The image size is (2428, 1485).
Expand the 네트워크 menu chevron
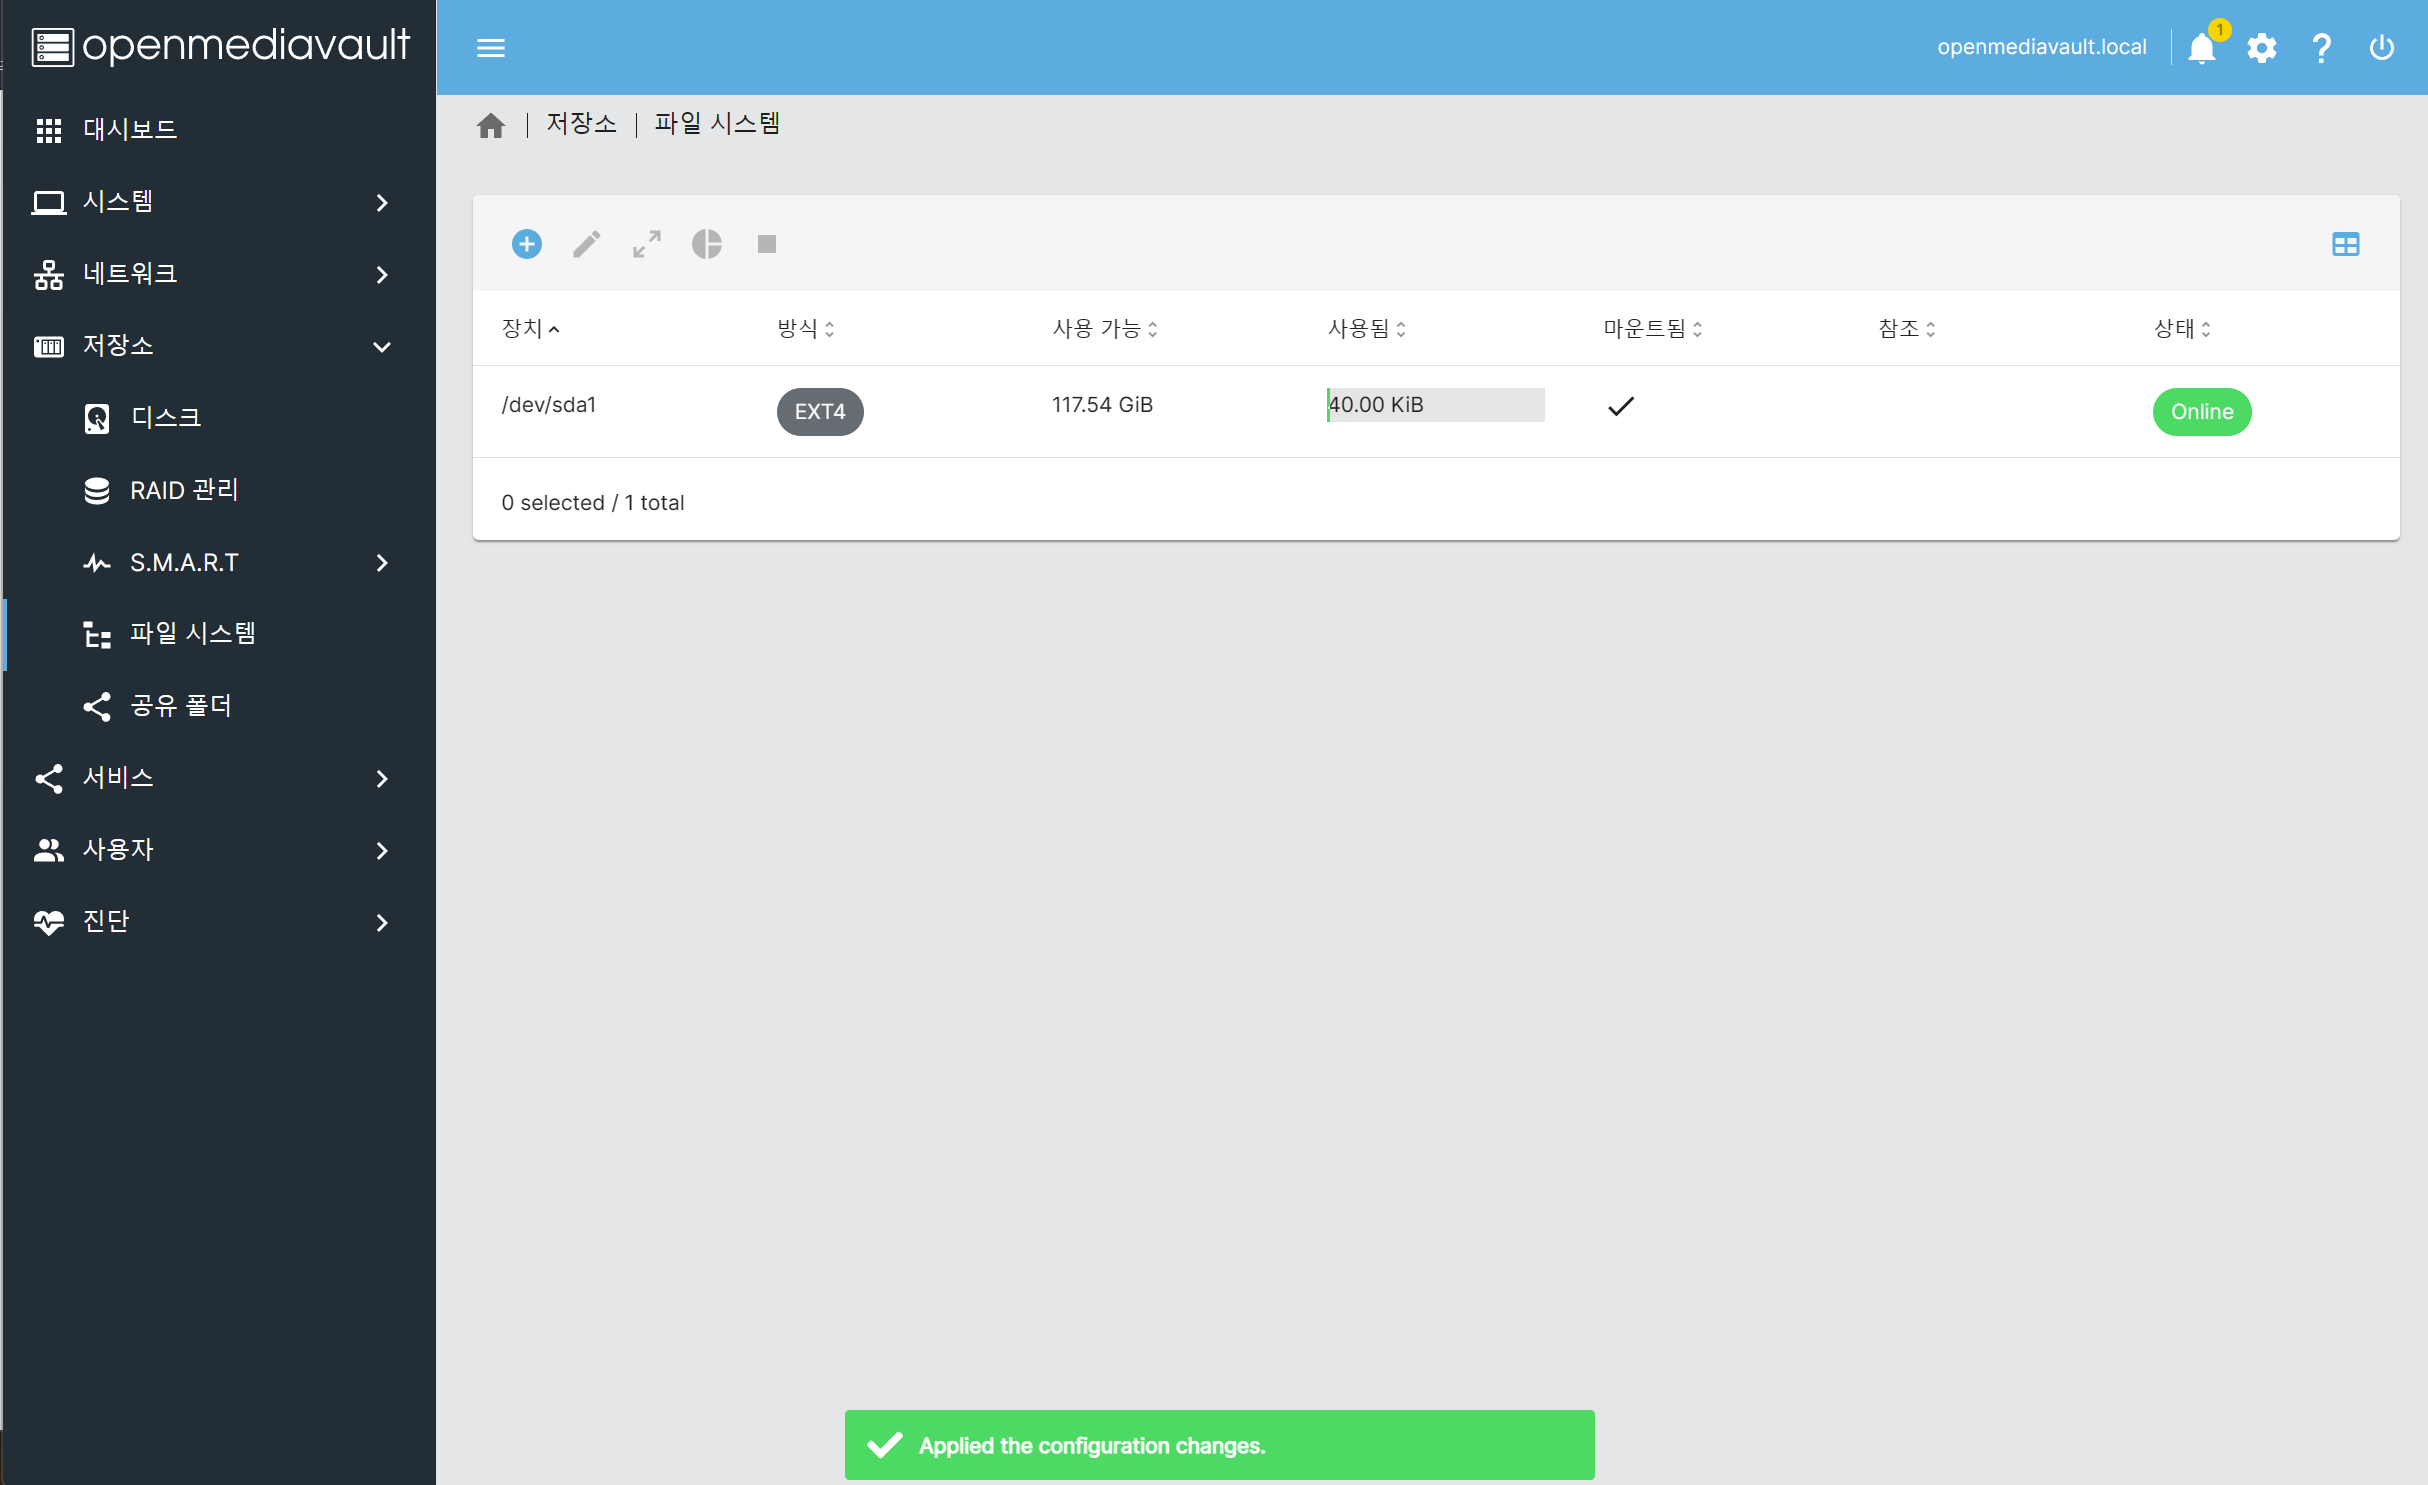tap(382, 274)
